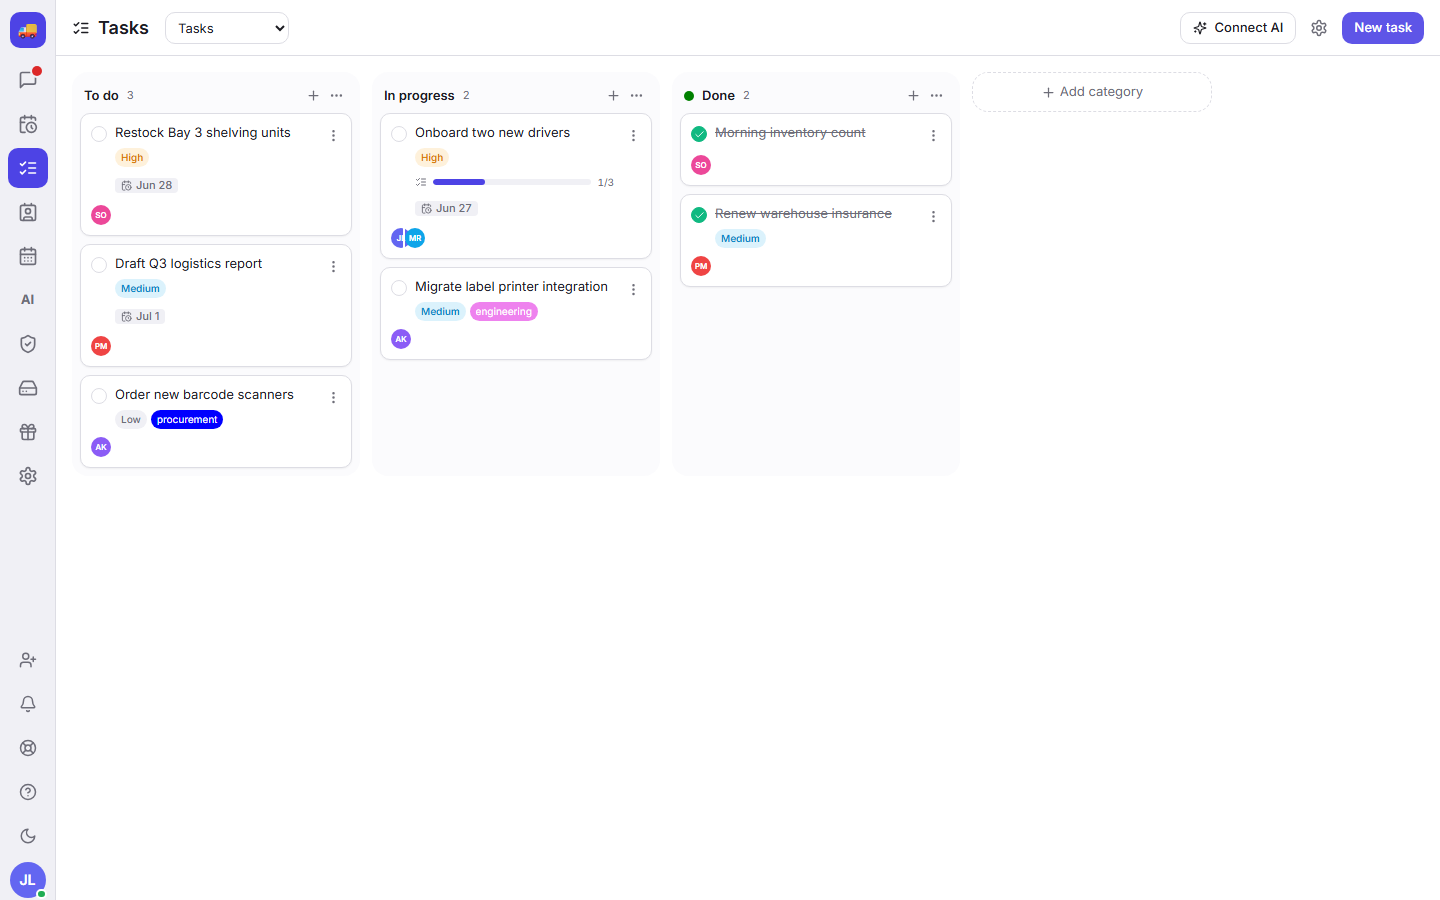Click PM avatar on Draft Q3 report card
Screen dimensions: 1440x900
101,346
